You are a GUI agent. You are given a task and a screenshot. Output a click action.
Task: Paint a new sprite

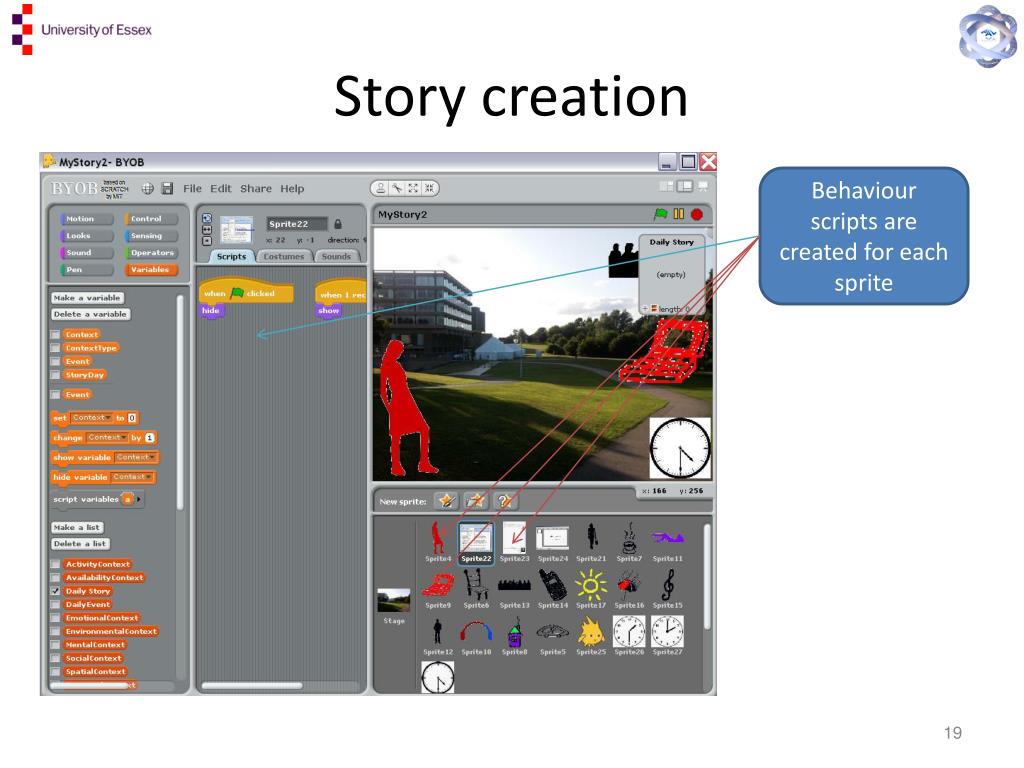pyautogui.click(x=446, y=501)
